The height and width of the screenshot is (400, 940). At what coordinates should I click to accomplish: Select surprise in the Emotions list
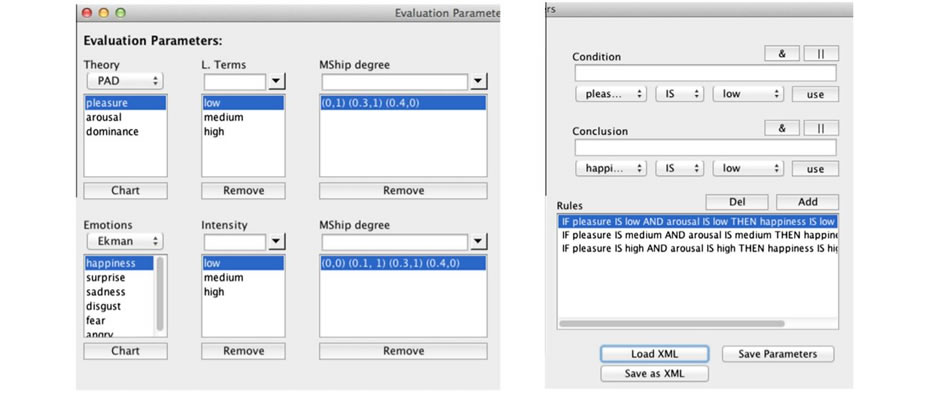click(x=106, y=278)
